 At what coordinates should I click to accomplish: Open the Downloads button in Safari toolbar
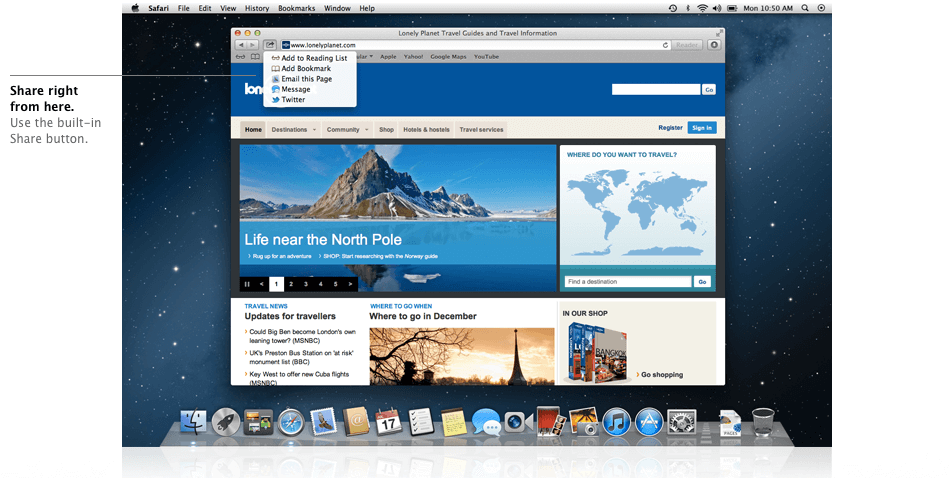point(714,45)
